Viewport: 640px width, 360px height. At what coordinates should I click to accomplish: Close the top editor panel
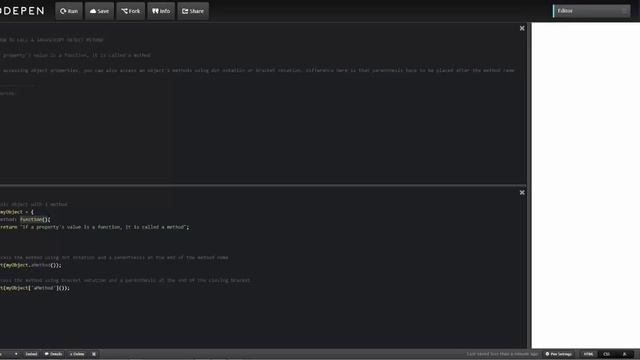click(522, 28)
